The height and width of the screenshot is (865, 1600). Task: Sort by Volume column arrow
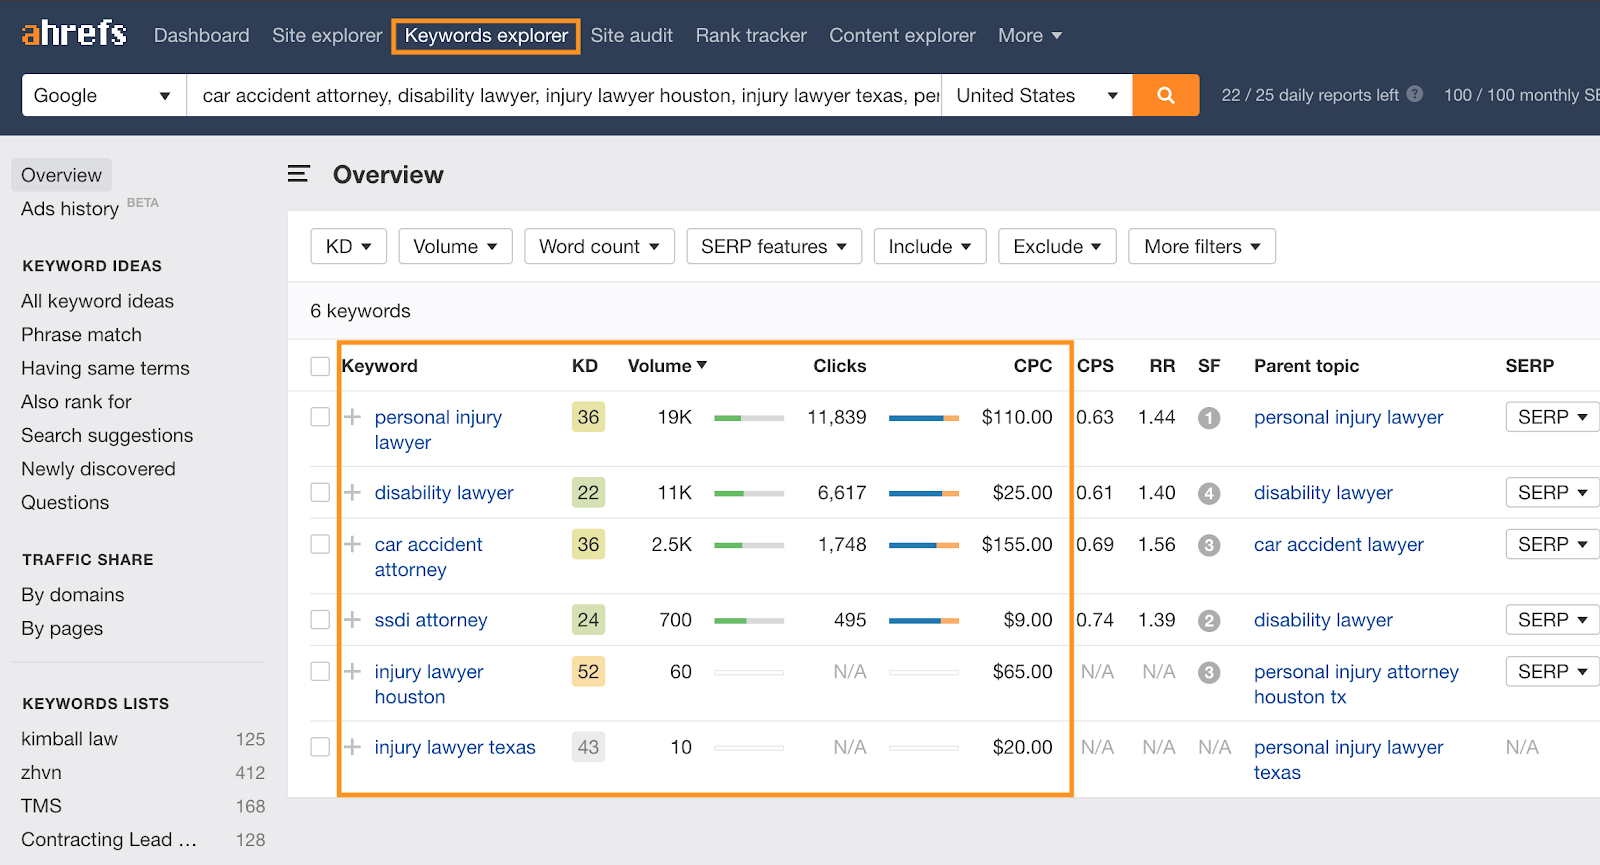coord(702,365)
